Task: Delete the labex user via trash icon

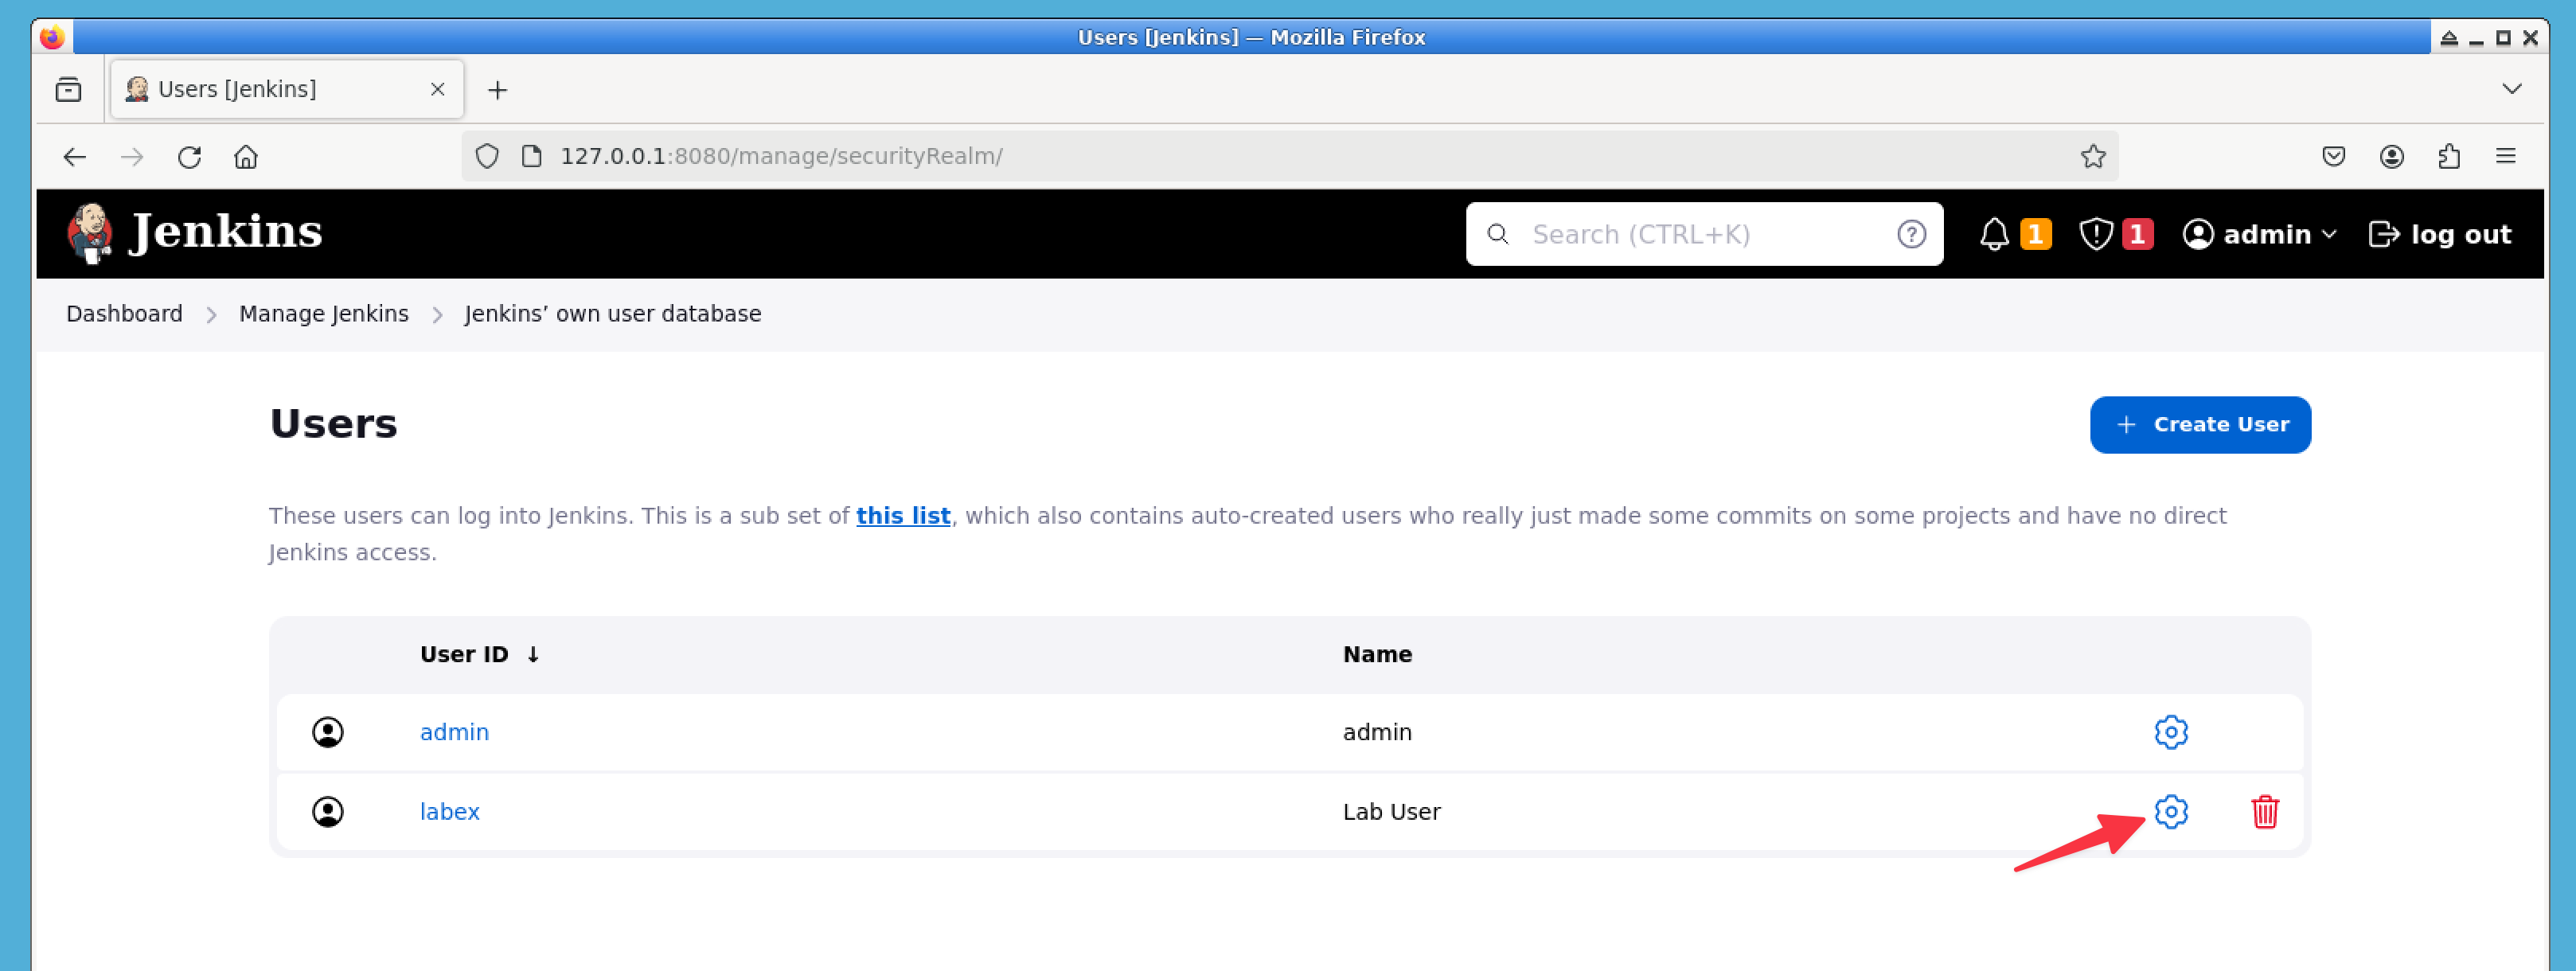Action: tap(2264, 811)
